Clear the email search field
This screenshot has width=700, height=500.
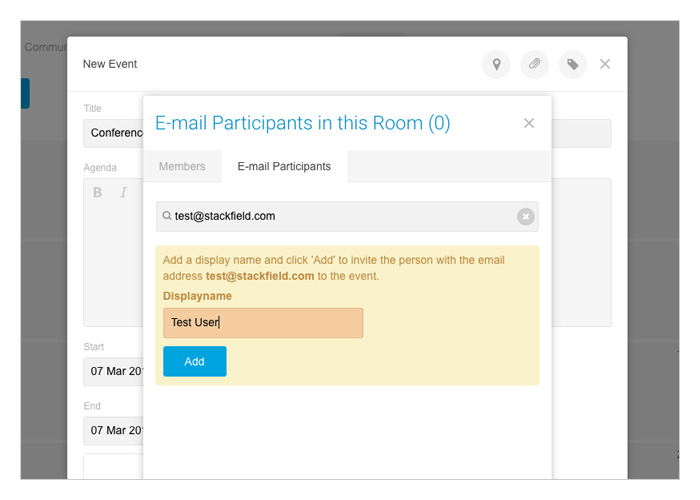point(525,217)
